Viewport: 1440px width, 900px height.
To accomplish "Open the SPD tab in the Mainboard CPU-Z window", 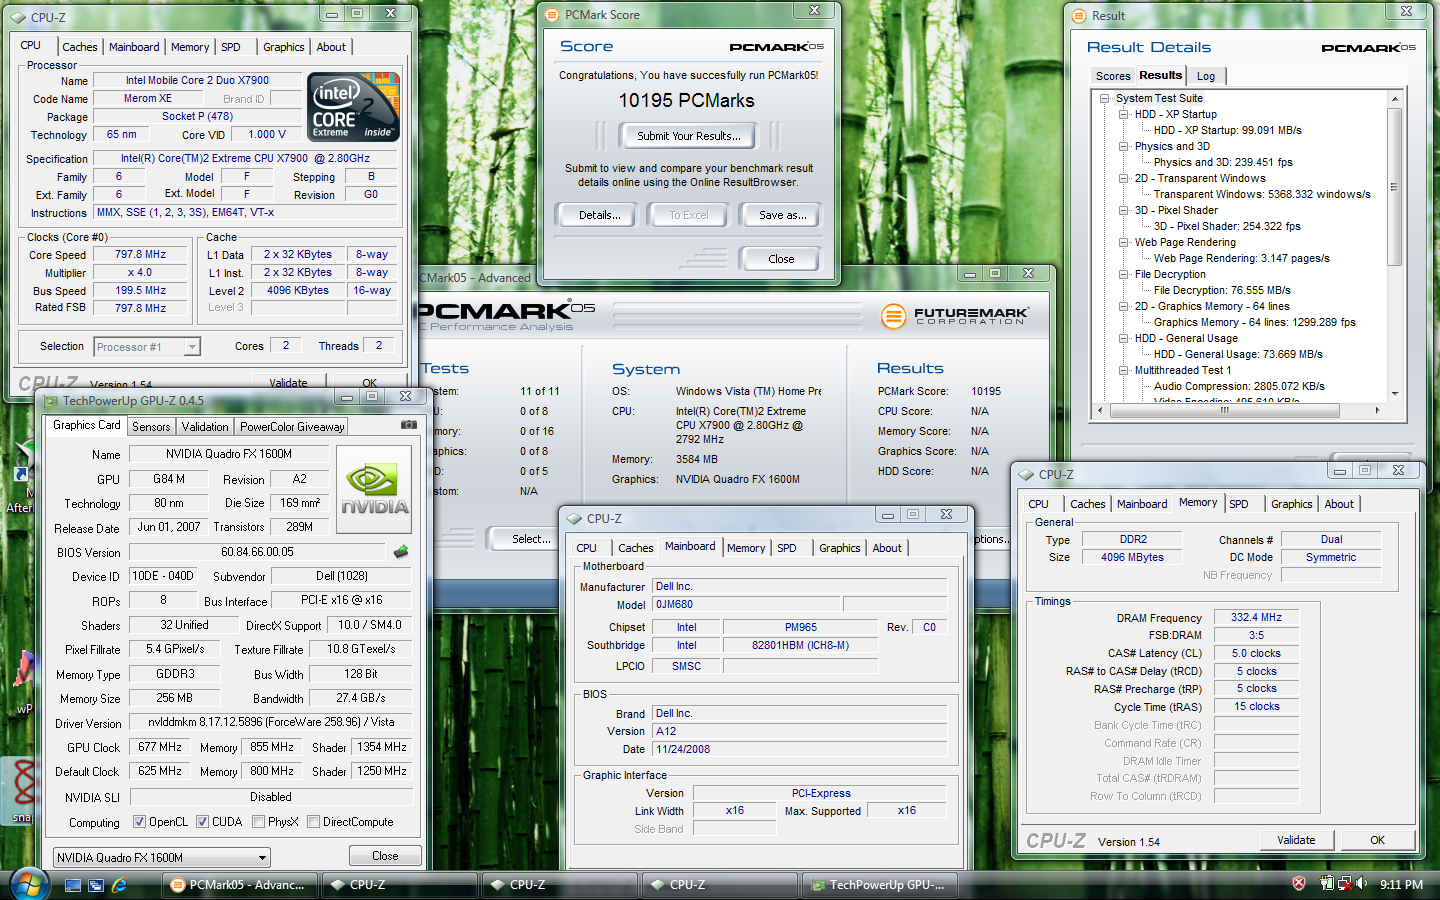I will tap(787, 548).
